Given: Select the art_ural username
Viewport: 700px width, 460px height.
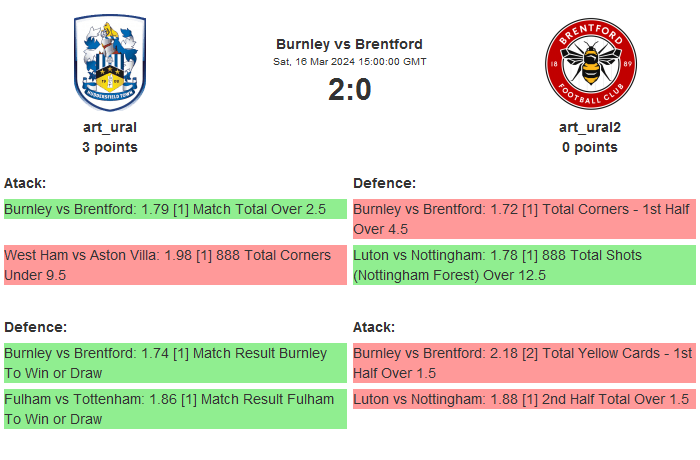Looking at the screenshot, I should coord(110,127).
